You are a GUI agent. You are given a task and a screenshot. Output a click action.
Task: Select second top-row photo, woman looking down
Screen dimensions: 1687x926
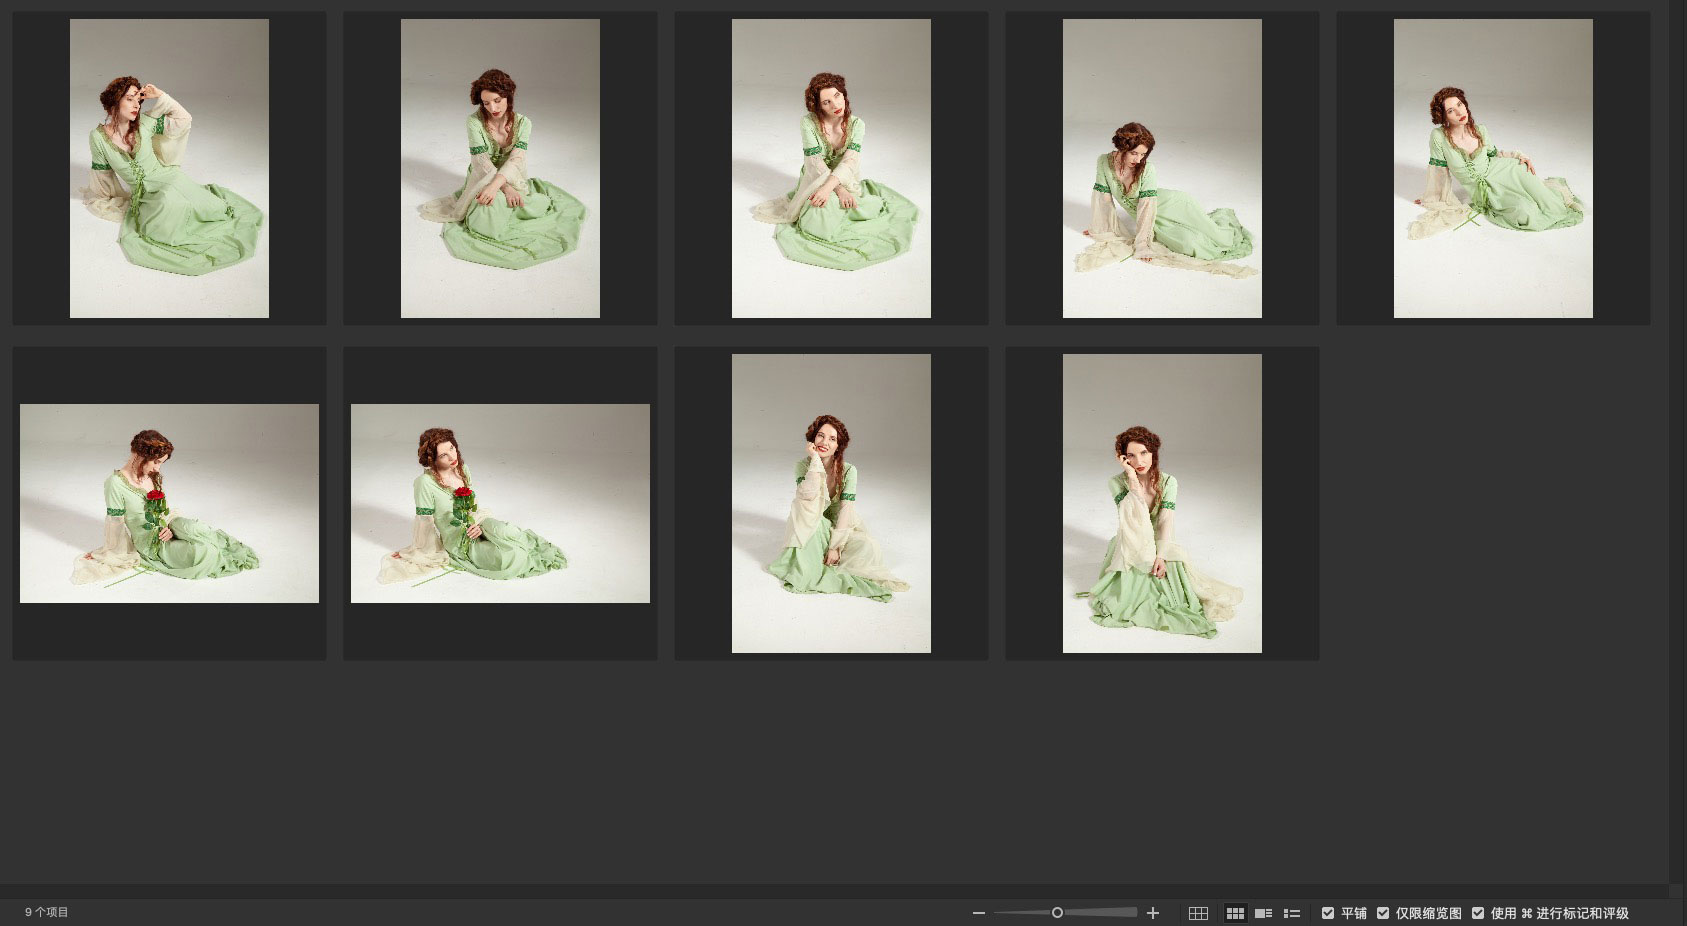pyautogui.click(x=500, y=168)
